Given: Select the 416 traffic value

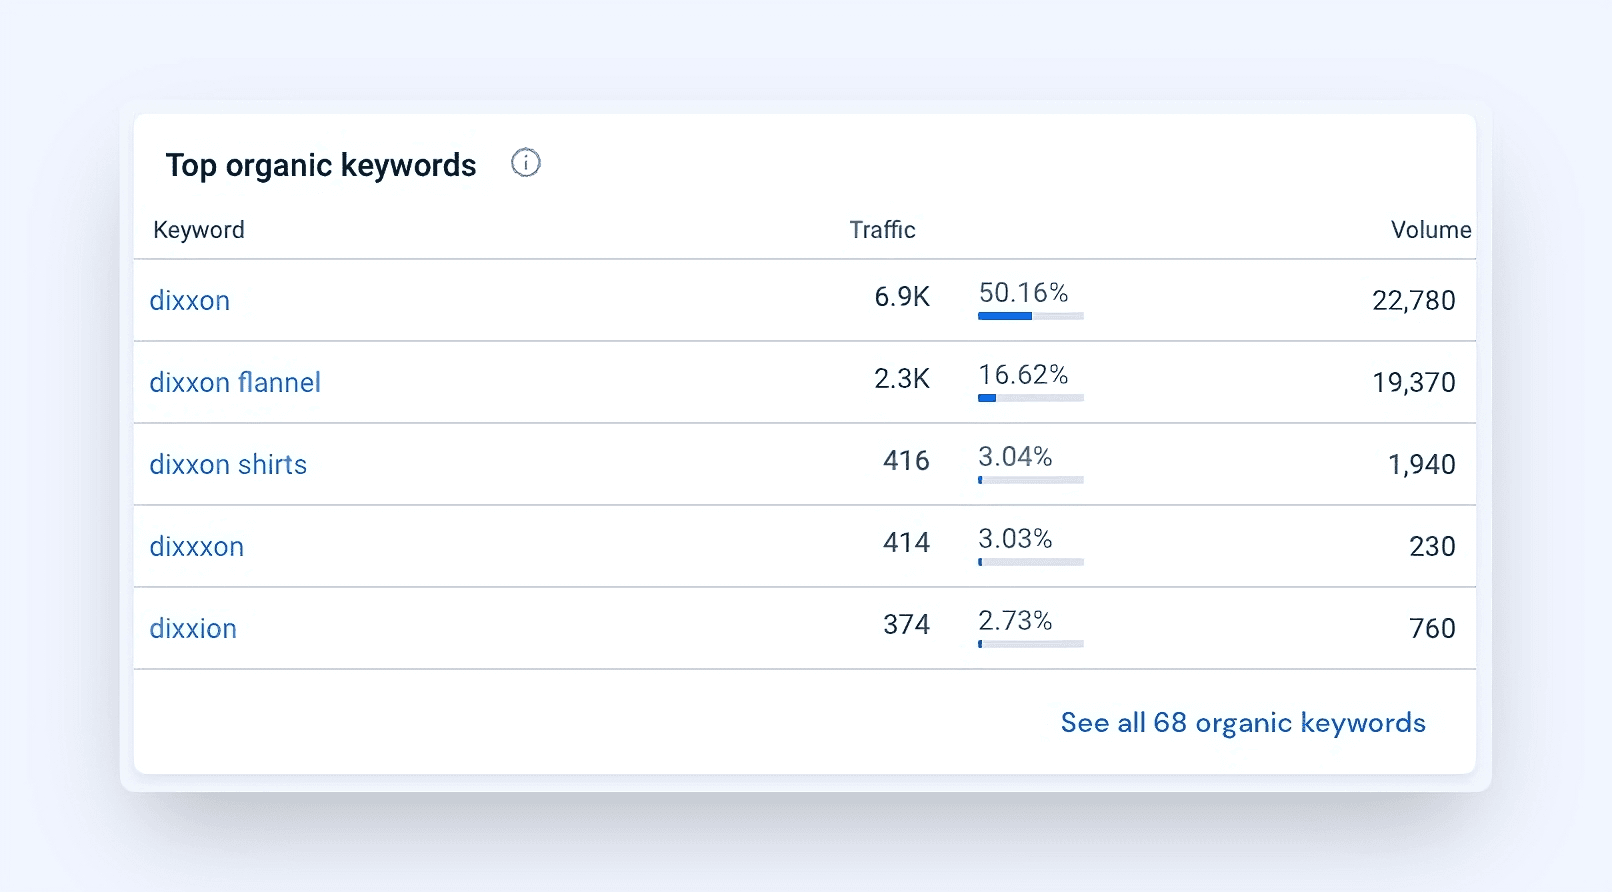Looking at the screenshot, I should 907,461.
